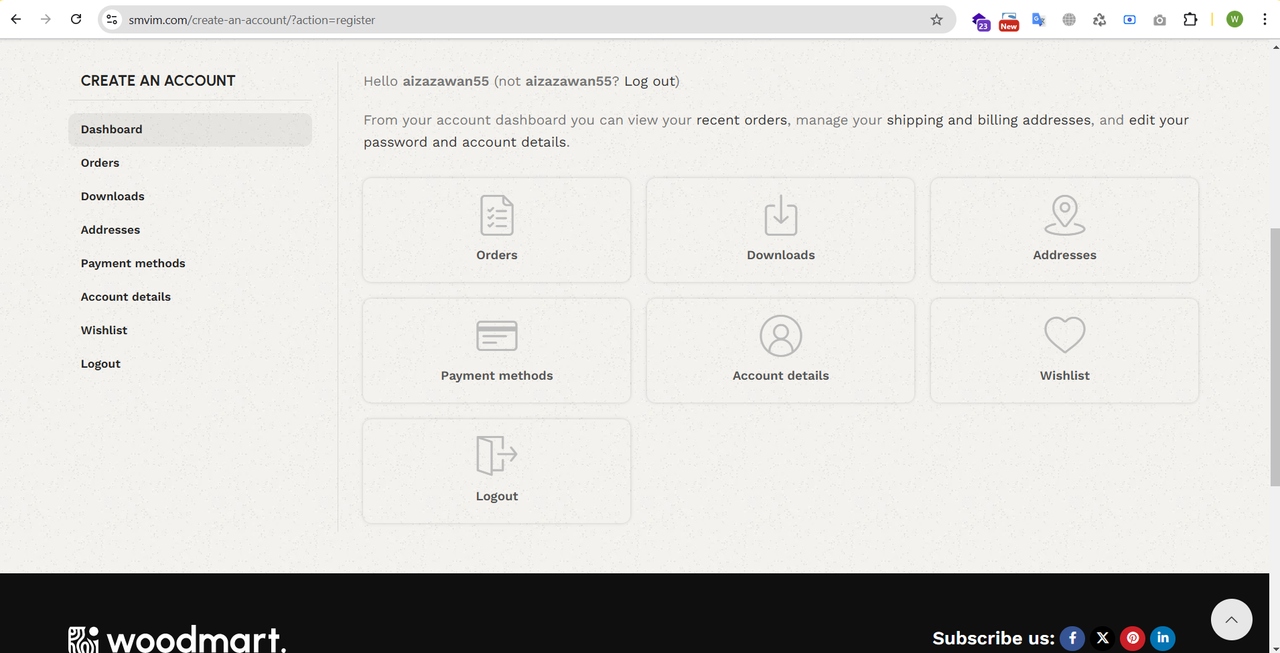Click the Log out link in greeting

(x=650, y=81)
